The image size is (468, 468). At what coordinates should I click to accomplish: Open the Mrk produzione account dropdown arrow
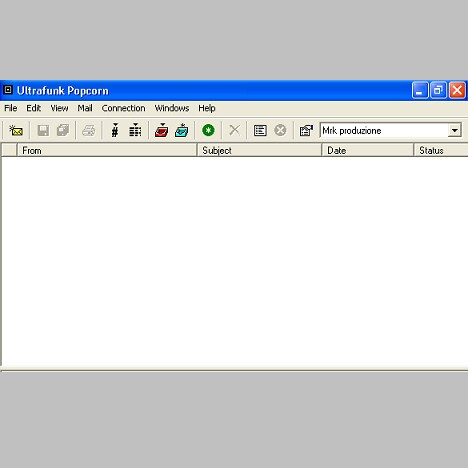coord(455,130)
